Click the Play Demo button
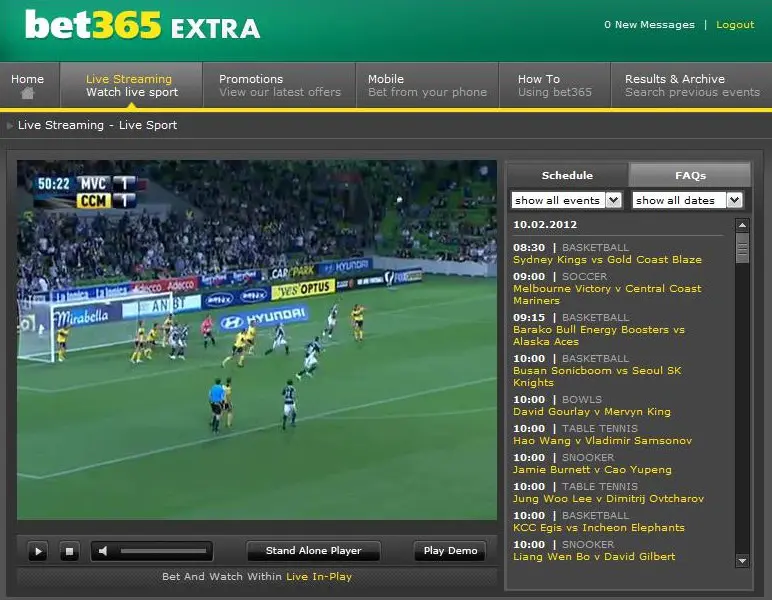The height and width of the screenshot is (600, 772). (450, 551)
